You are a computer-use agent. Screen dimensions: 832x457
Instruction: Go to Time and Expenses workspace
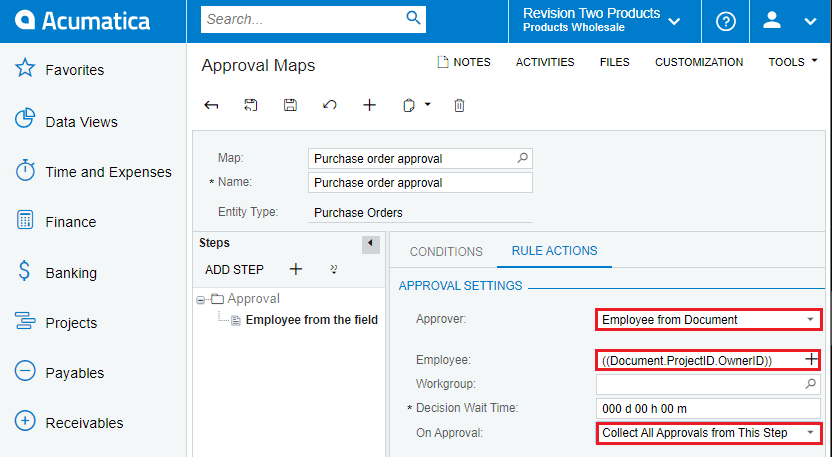109,172
